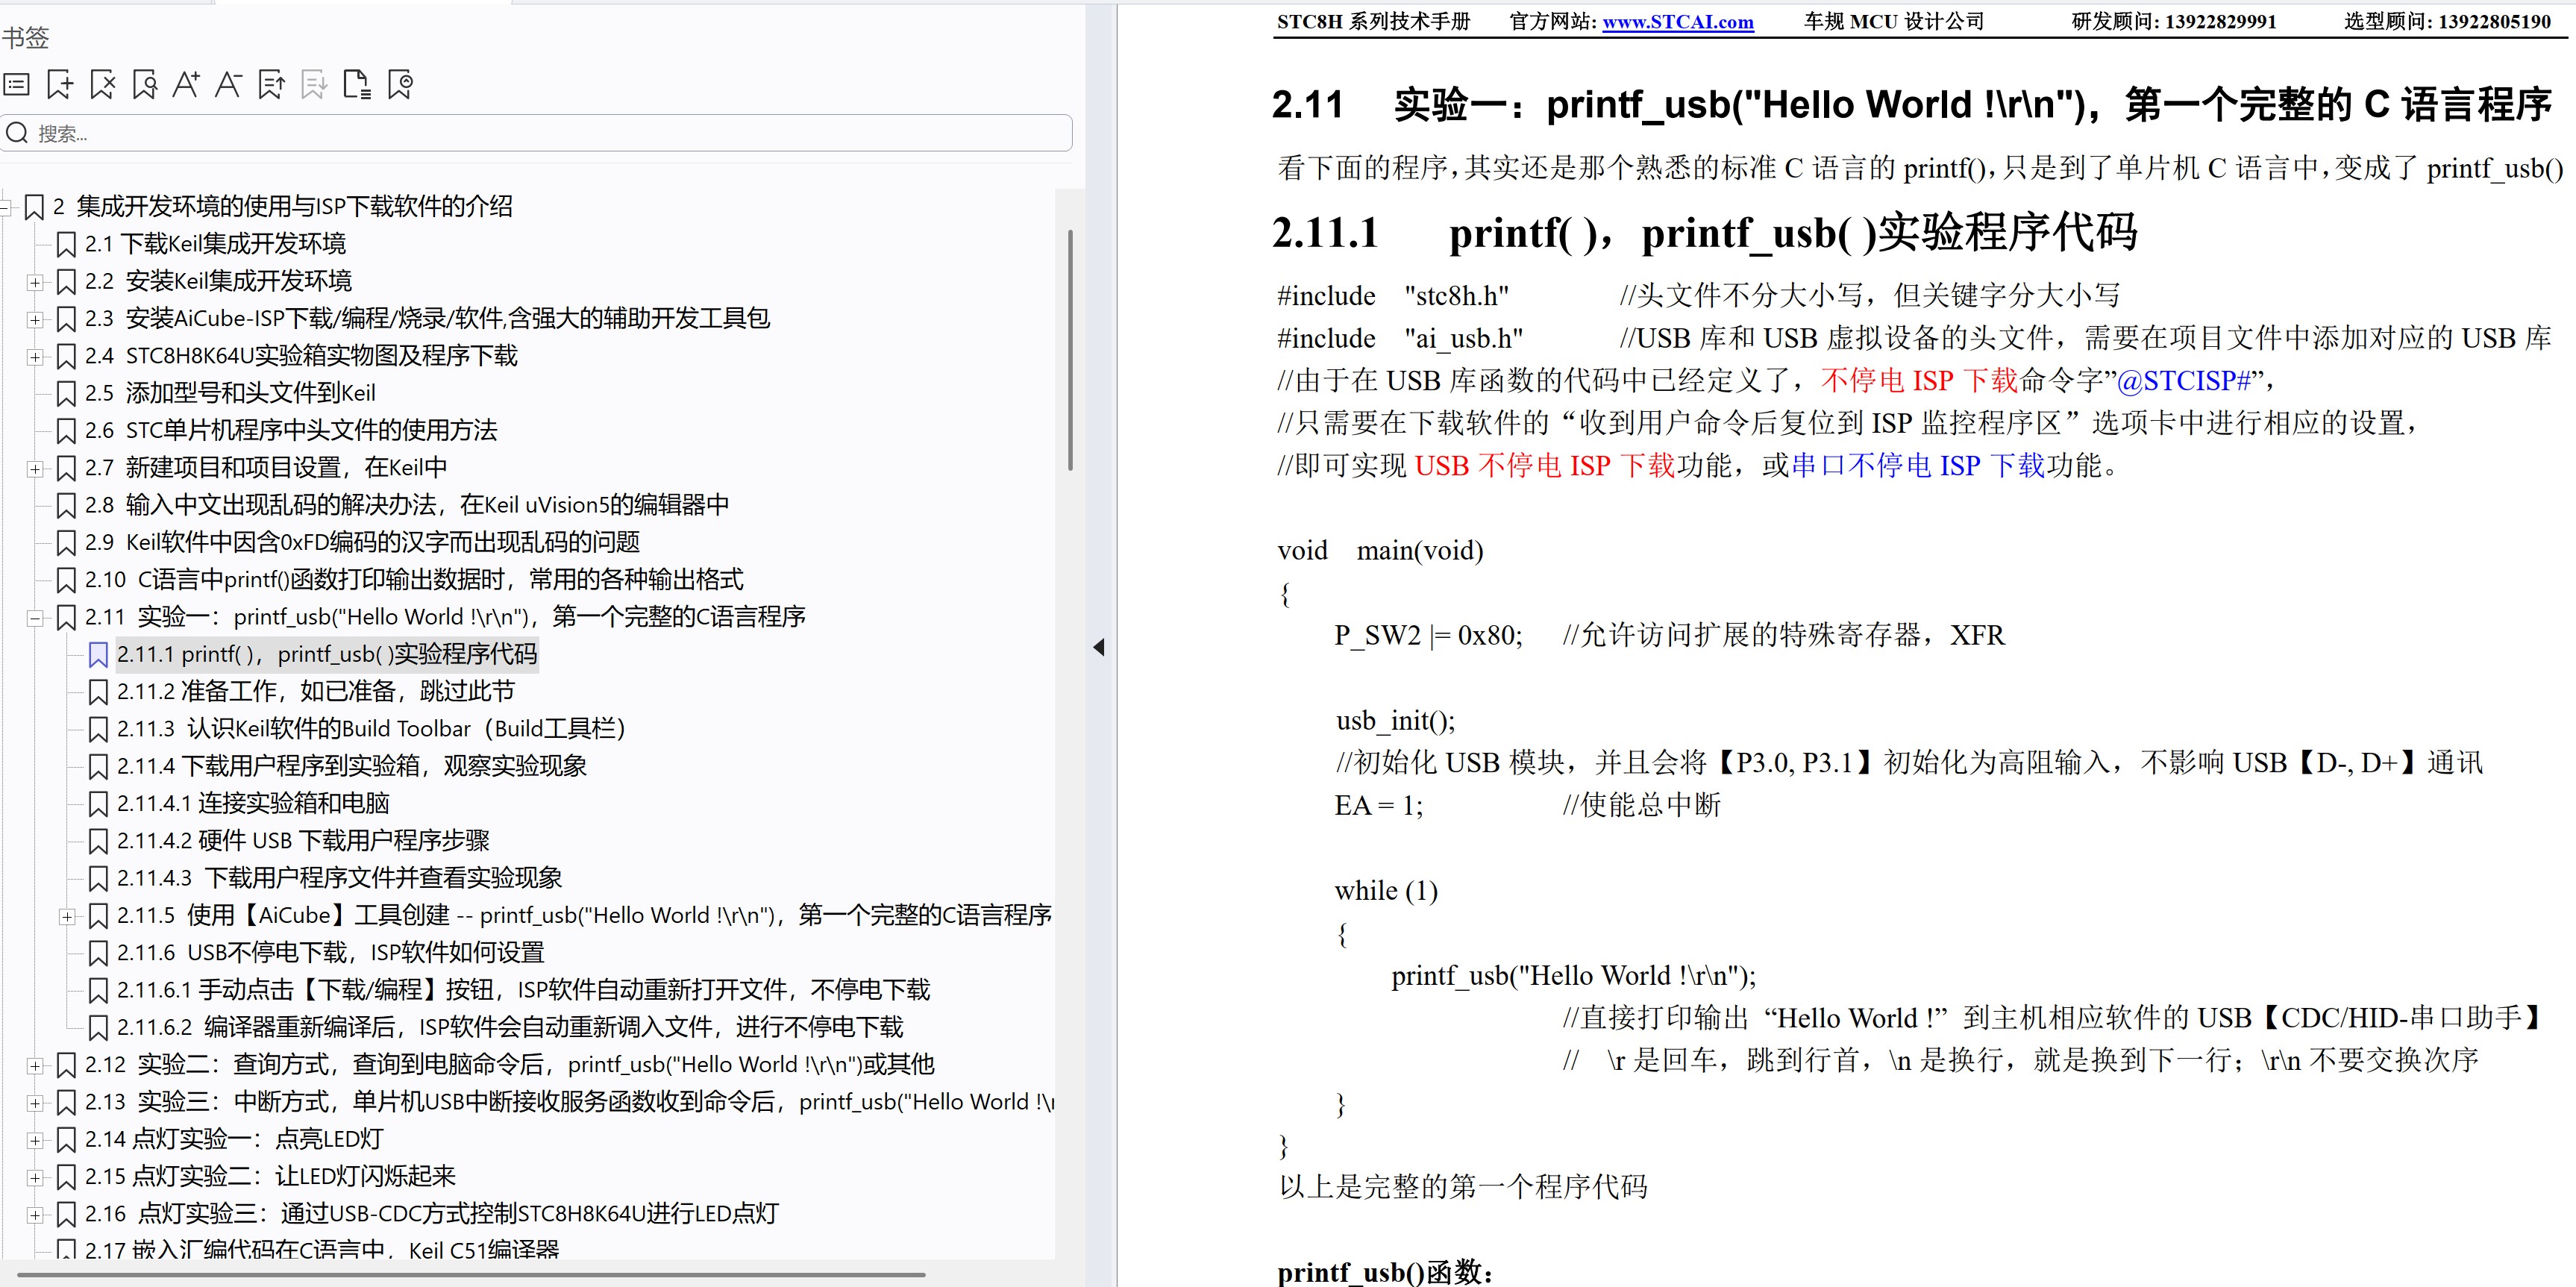
Task: Select the add bookmark icon
Action: 60,84
